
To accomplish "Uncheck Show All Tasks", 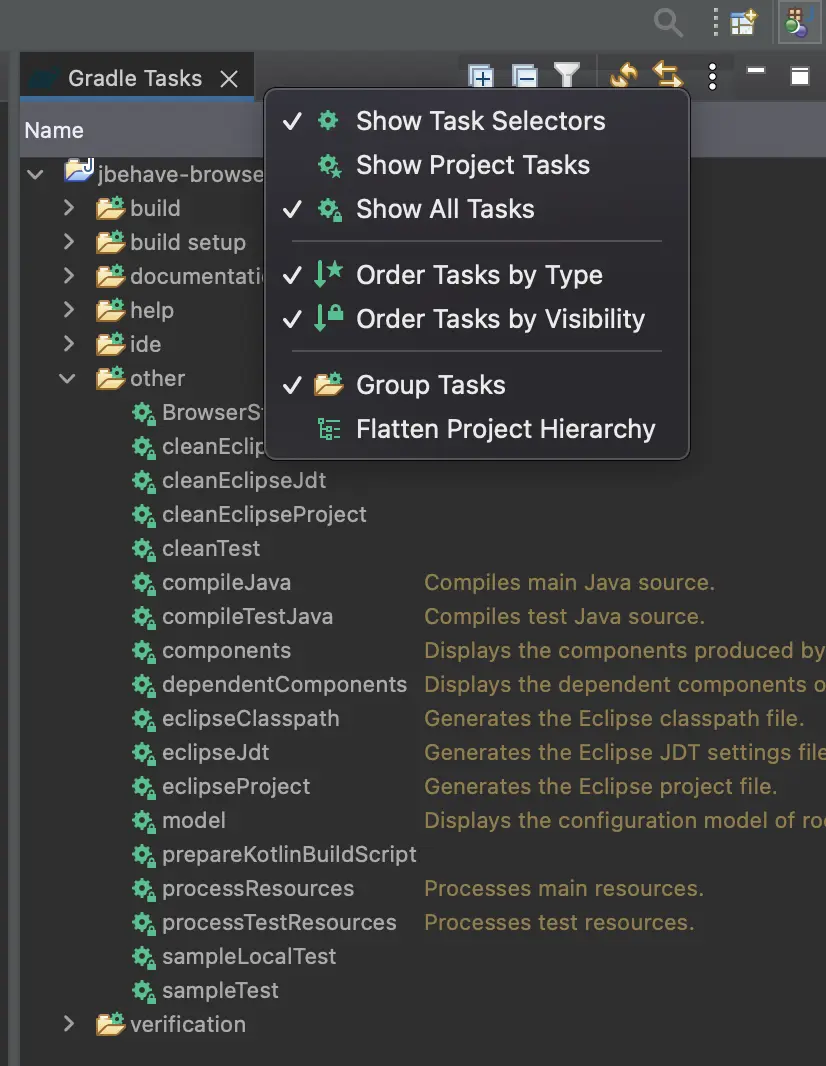I will point(445,209).
